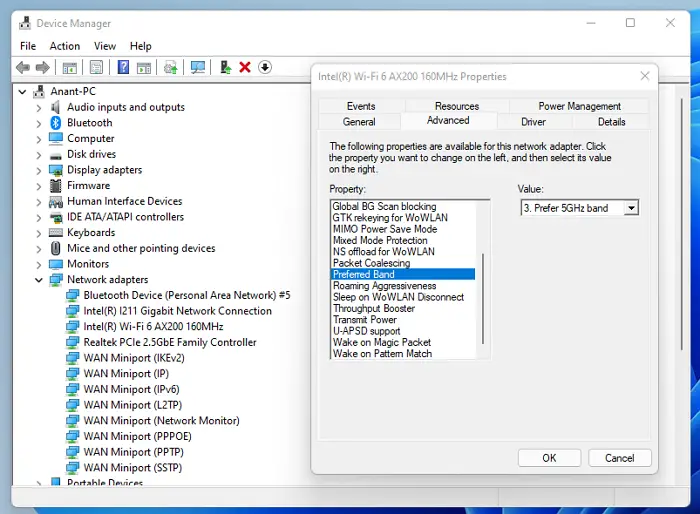Click the Back arrow toolbar icon
The height and width of the screenshot is (514, 700).
coord(23,68)
